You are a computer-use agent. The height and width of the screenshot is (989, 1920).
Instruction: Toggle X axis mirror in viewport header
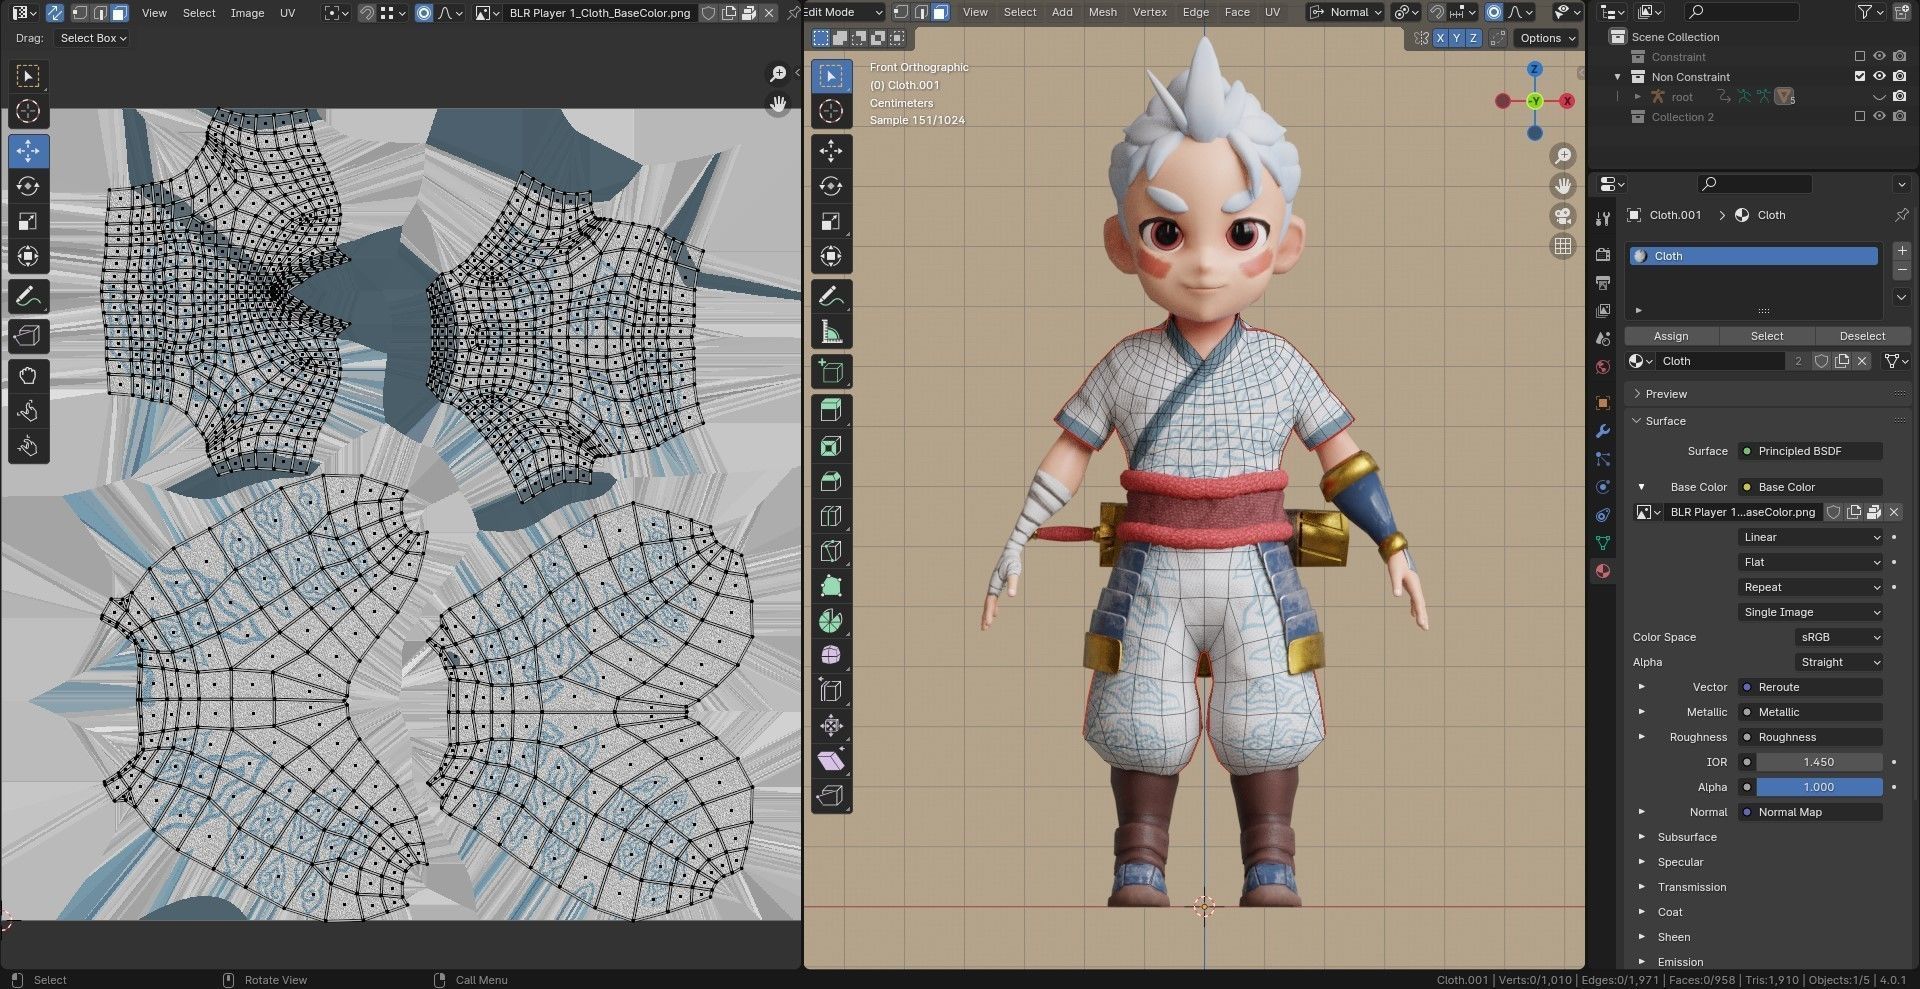1440,38
